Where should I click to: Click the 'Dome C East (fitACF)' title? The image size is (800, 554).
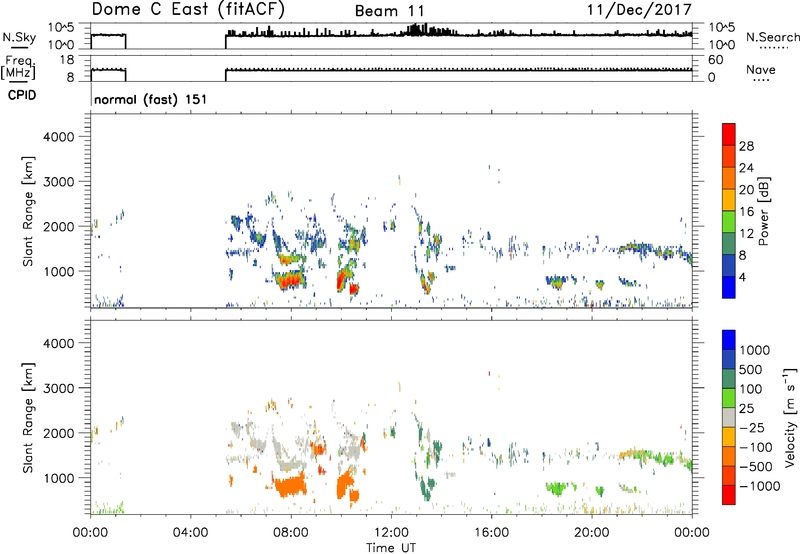click(188, 9)
